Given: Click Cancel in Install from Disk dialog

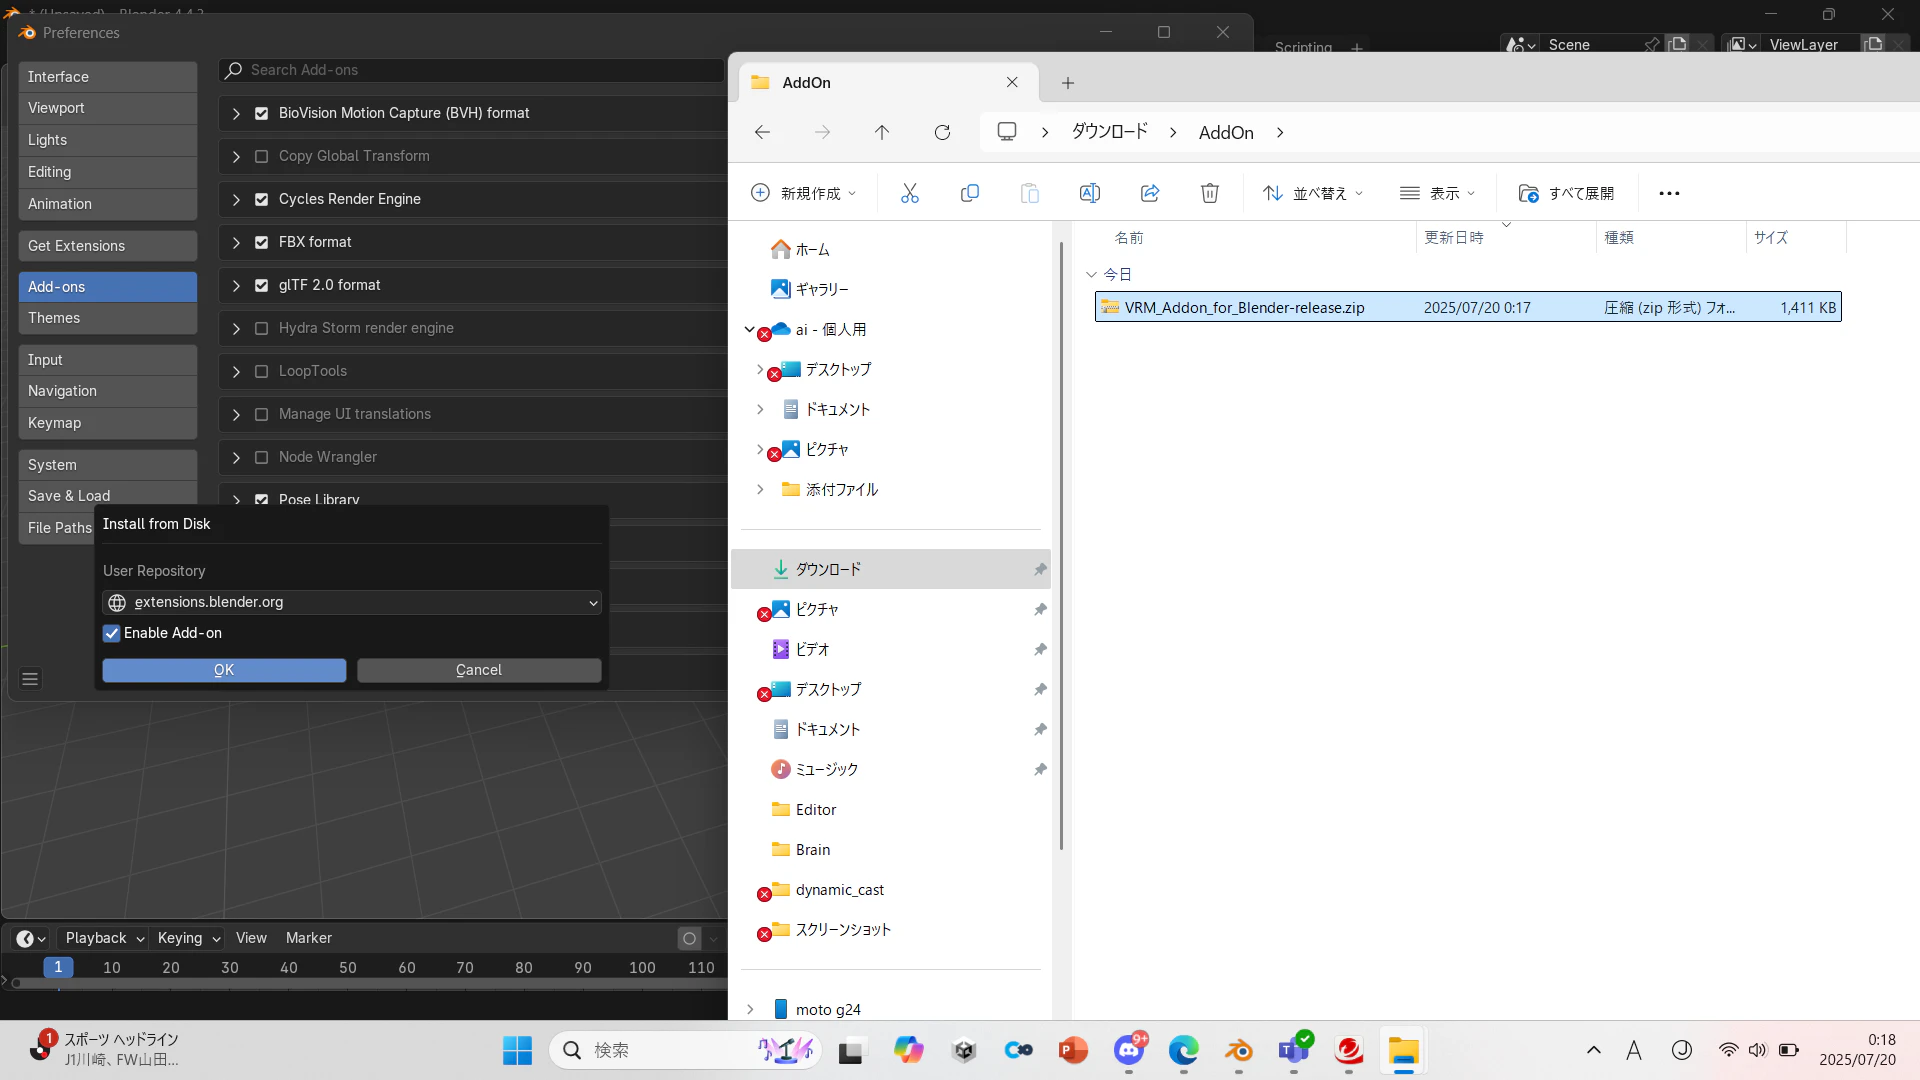Looking at the screenshot, I should point(479,670).
